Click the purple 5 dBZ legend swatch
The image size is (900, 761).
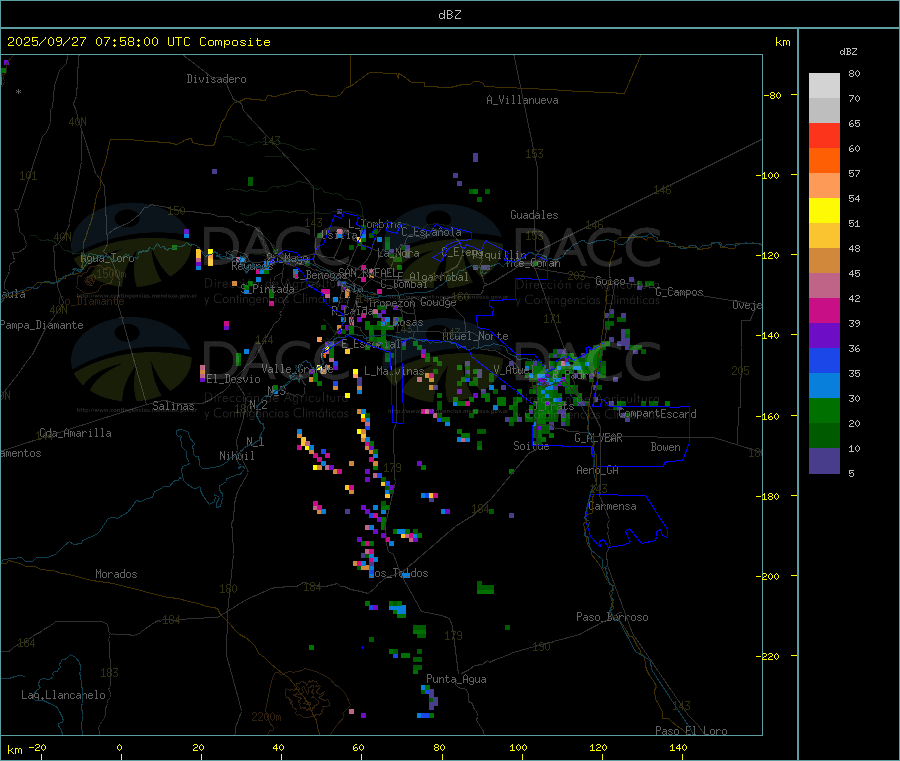point(824,461)
